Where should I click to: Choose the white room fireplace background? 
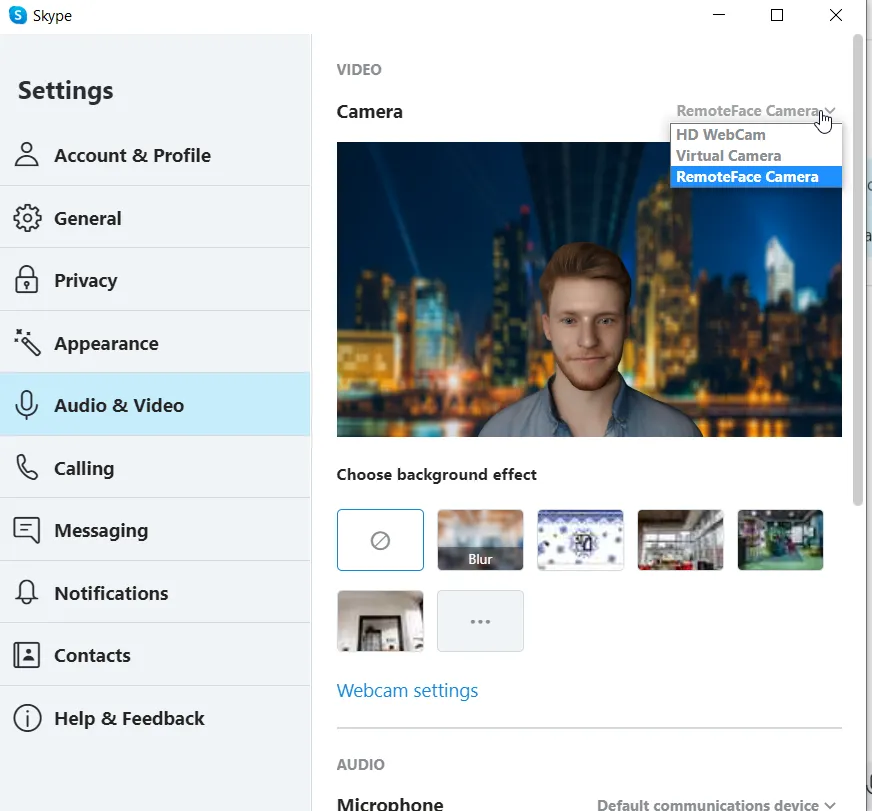380,621
